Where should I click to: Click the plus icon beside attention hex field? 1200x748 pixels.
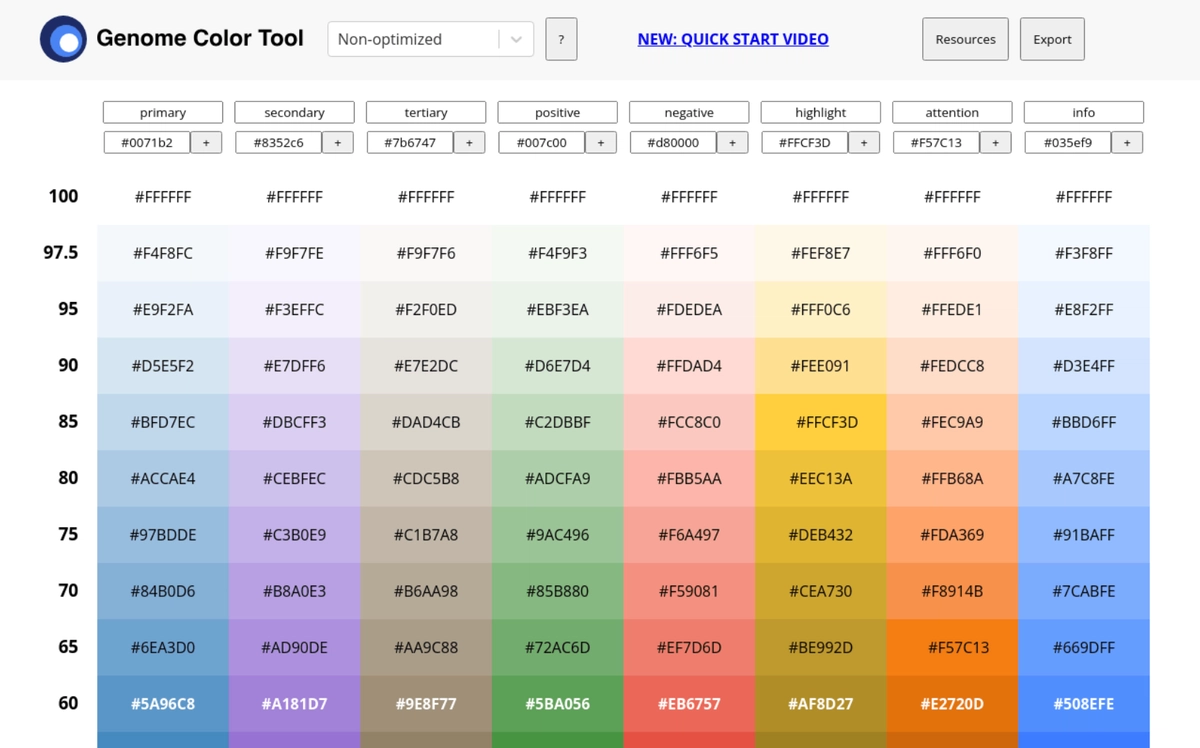tap(996, 142)
